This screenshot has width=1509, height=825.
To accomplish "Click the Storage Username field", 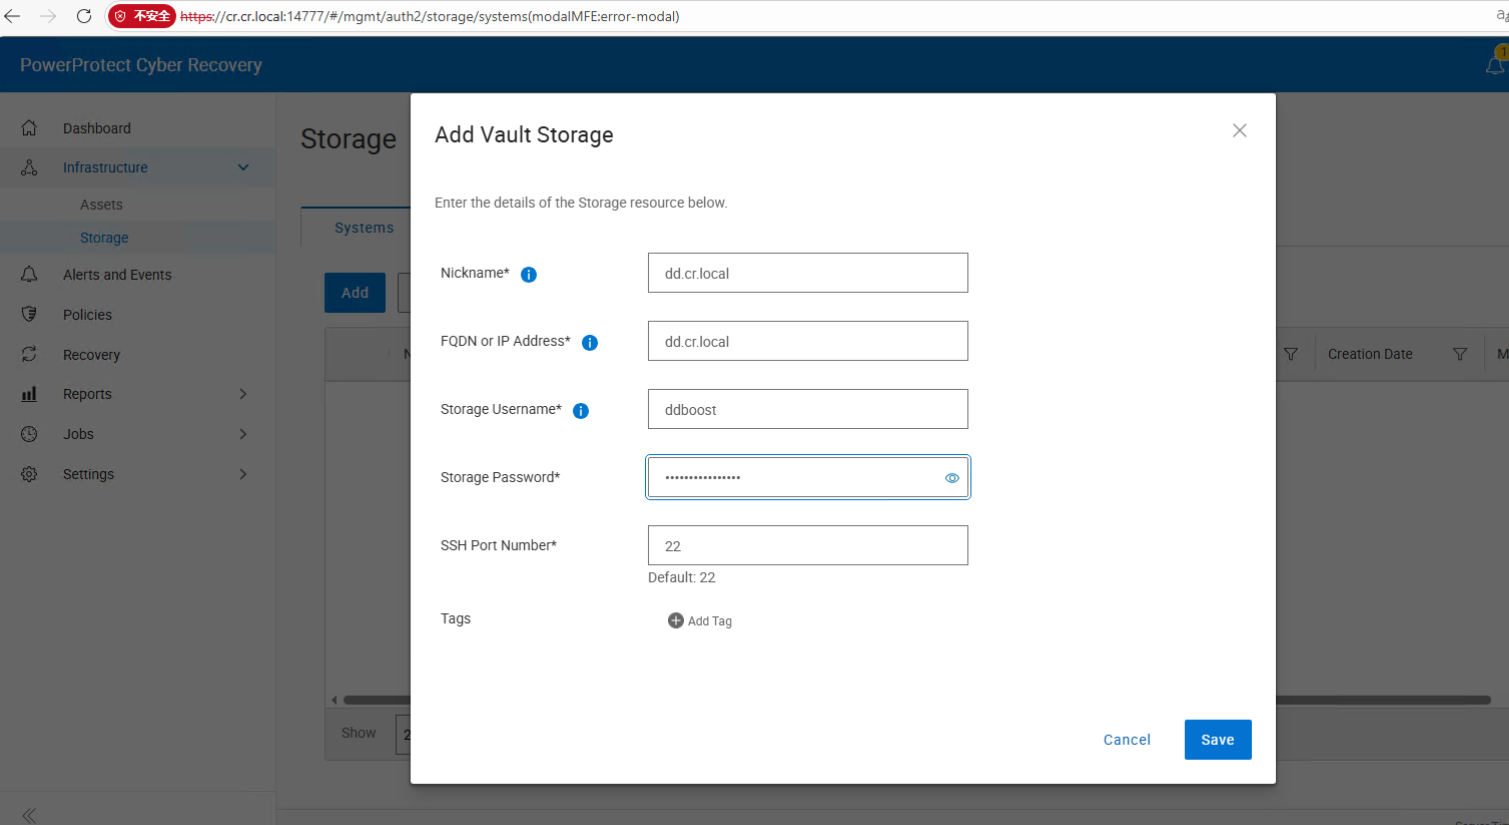I will (x=808, y=409).
